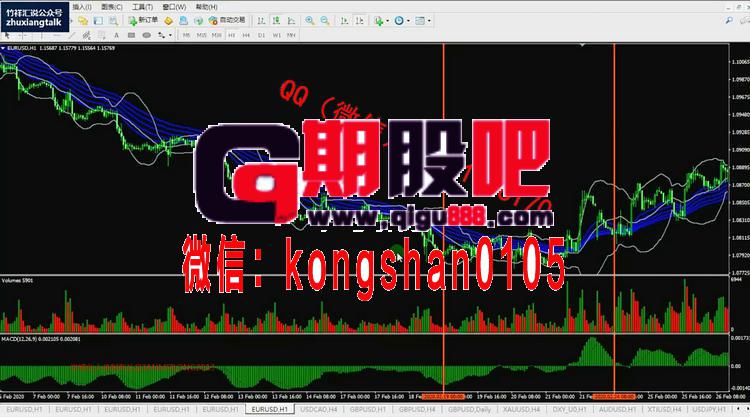
Task: Open MetaEditor yellow diamond icon
Action: [168, 21]
